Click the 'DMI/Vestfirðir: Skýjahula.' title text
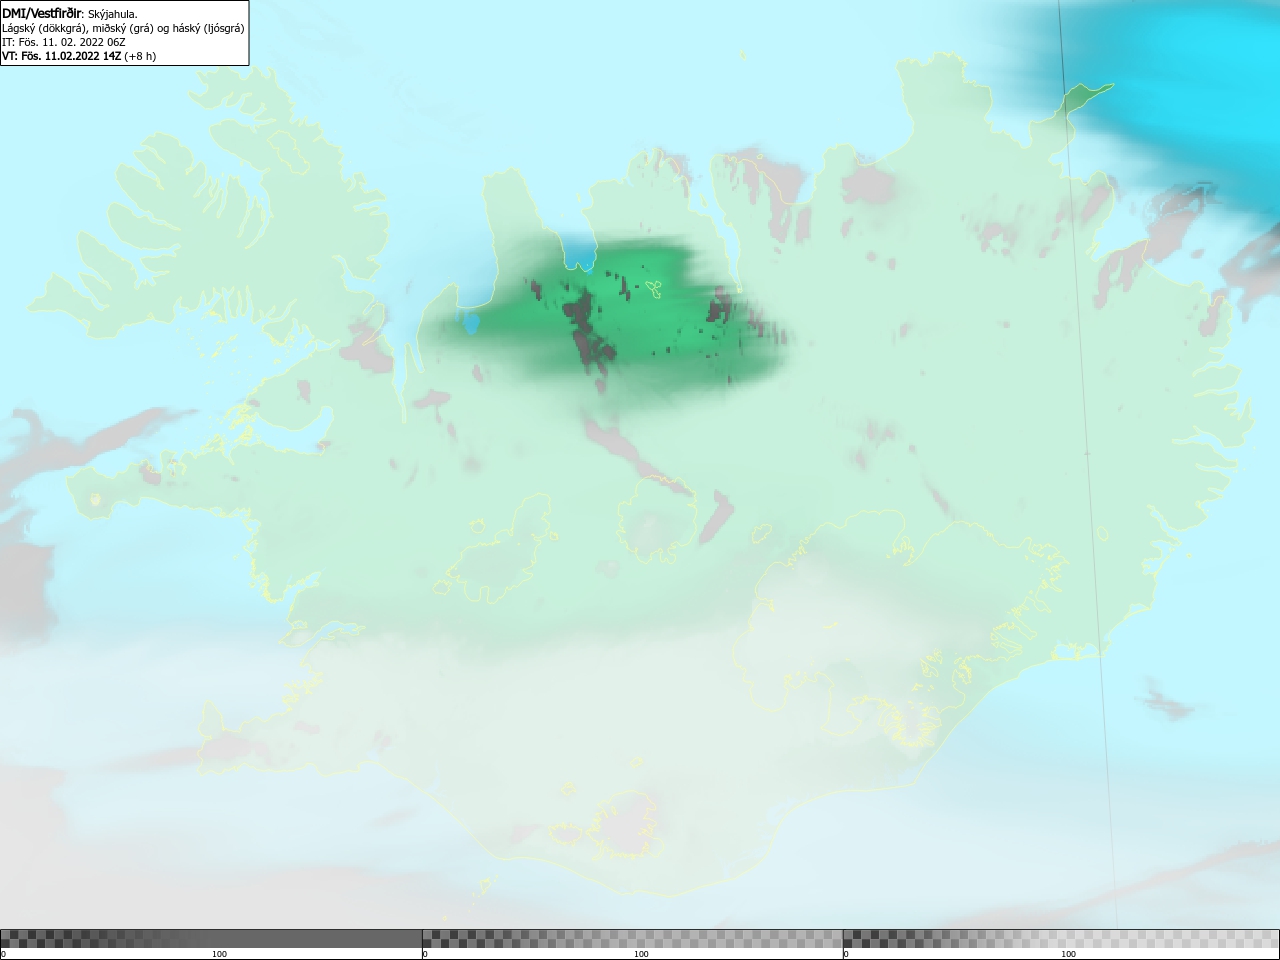The image size is (1280, 960). (x=70, y=13)
